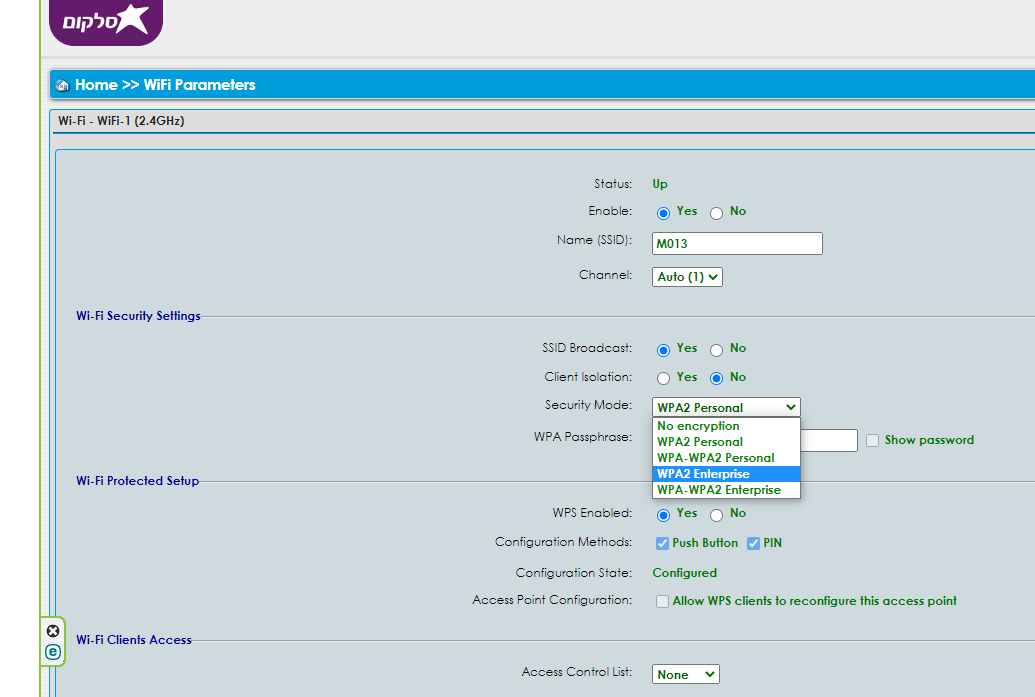
Task: Uncheck the PIN configuration method
Action: (x=753, y=543)
